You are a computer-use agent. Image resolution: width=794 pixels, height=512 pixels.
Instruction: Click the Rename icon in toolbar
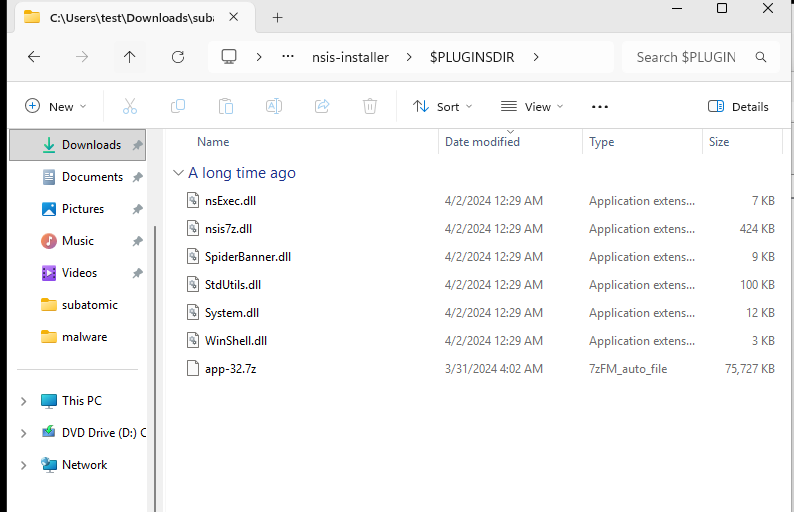[274, 106]
